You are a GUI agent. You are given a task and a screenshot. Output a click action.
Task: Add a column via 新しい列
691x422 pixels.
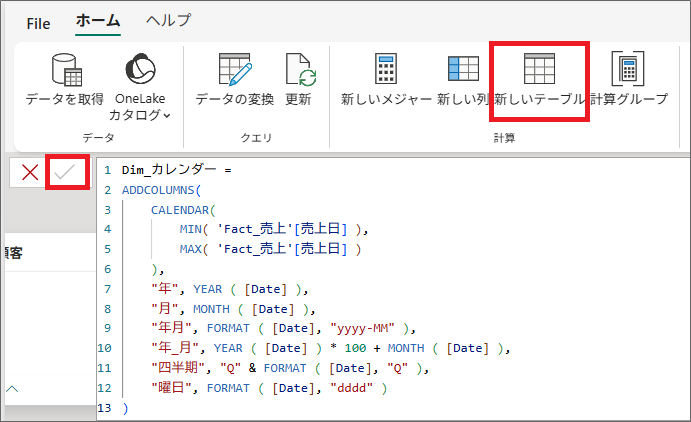[x=463, y=70]
